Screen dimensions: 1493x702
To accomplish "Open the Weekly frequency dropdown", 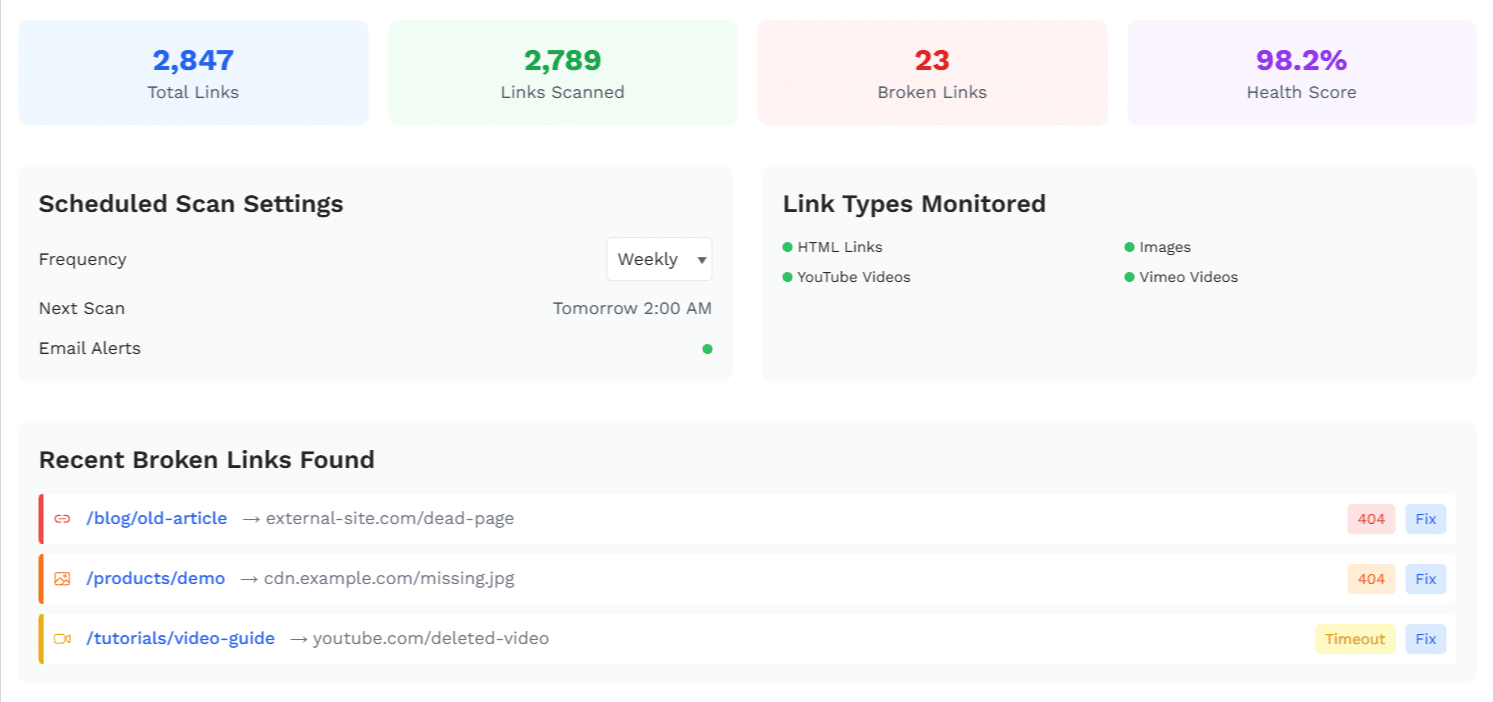I will pyautogui.click(x=659, y=259).
